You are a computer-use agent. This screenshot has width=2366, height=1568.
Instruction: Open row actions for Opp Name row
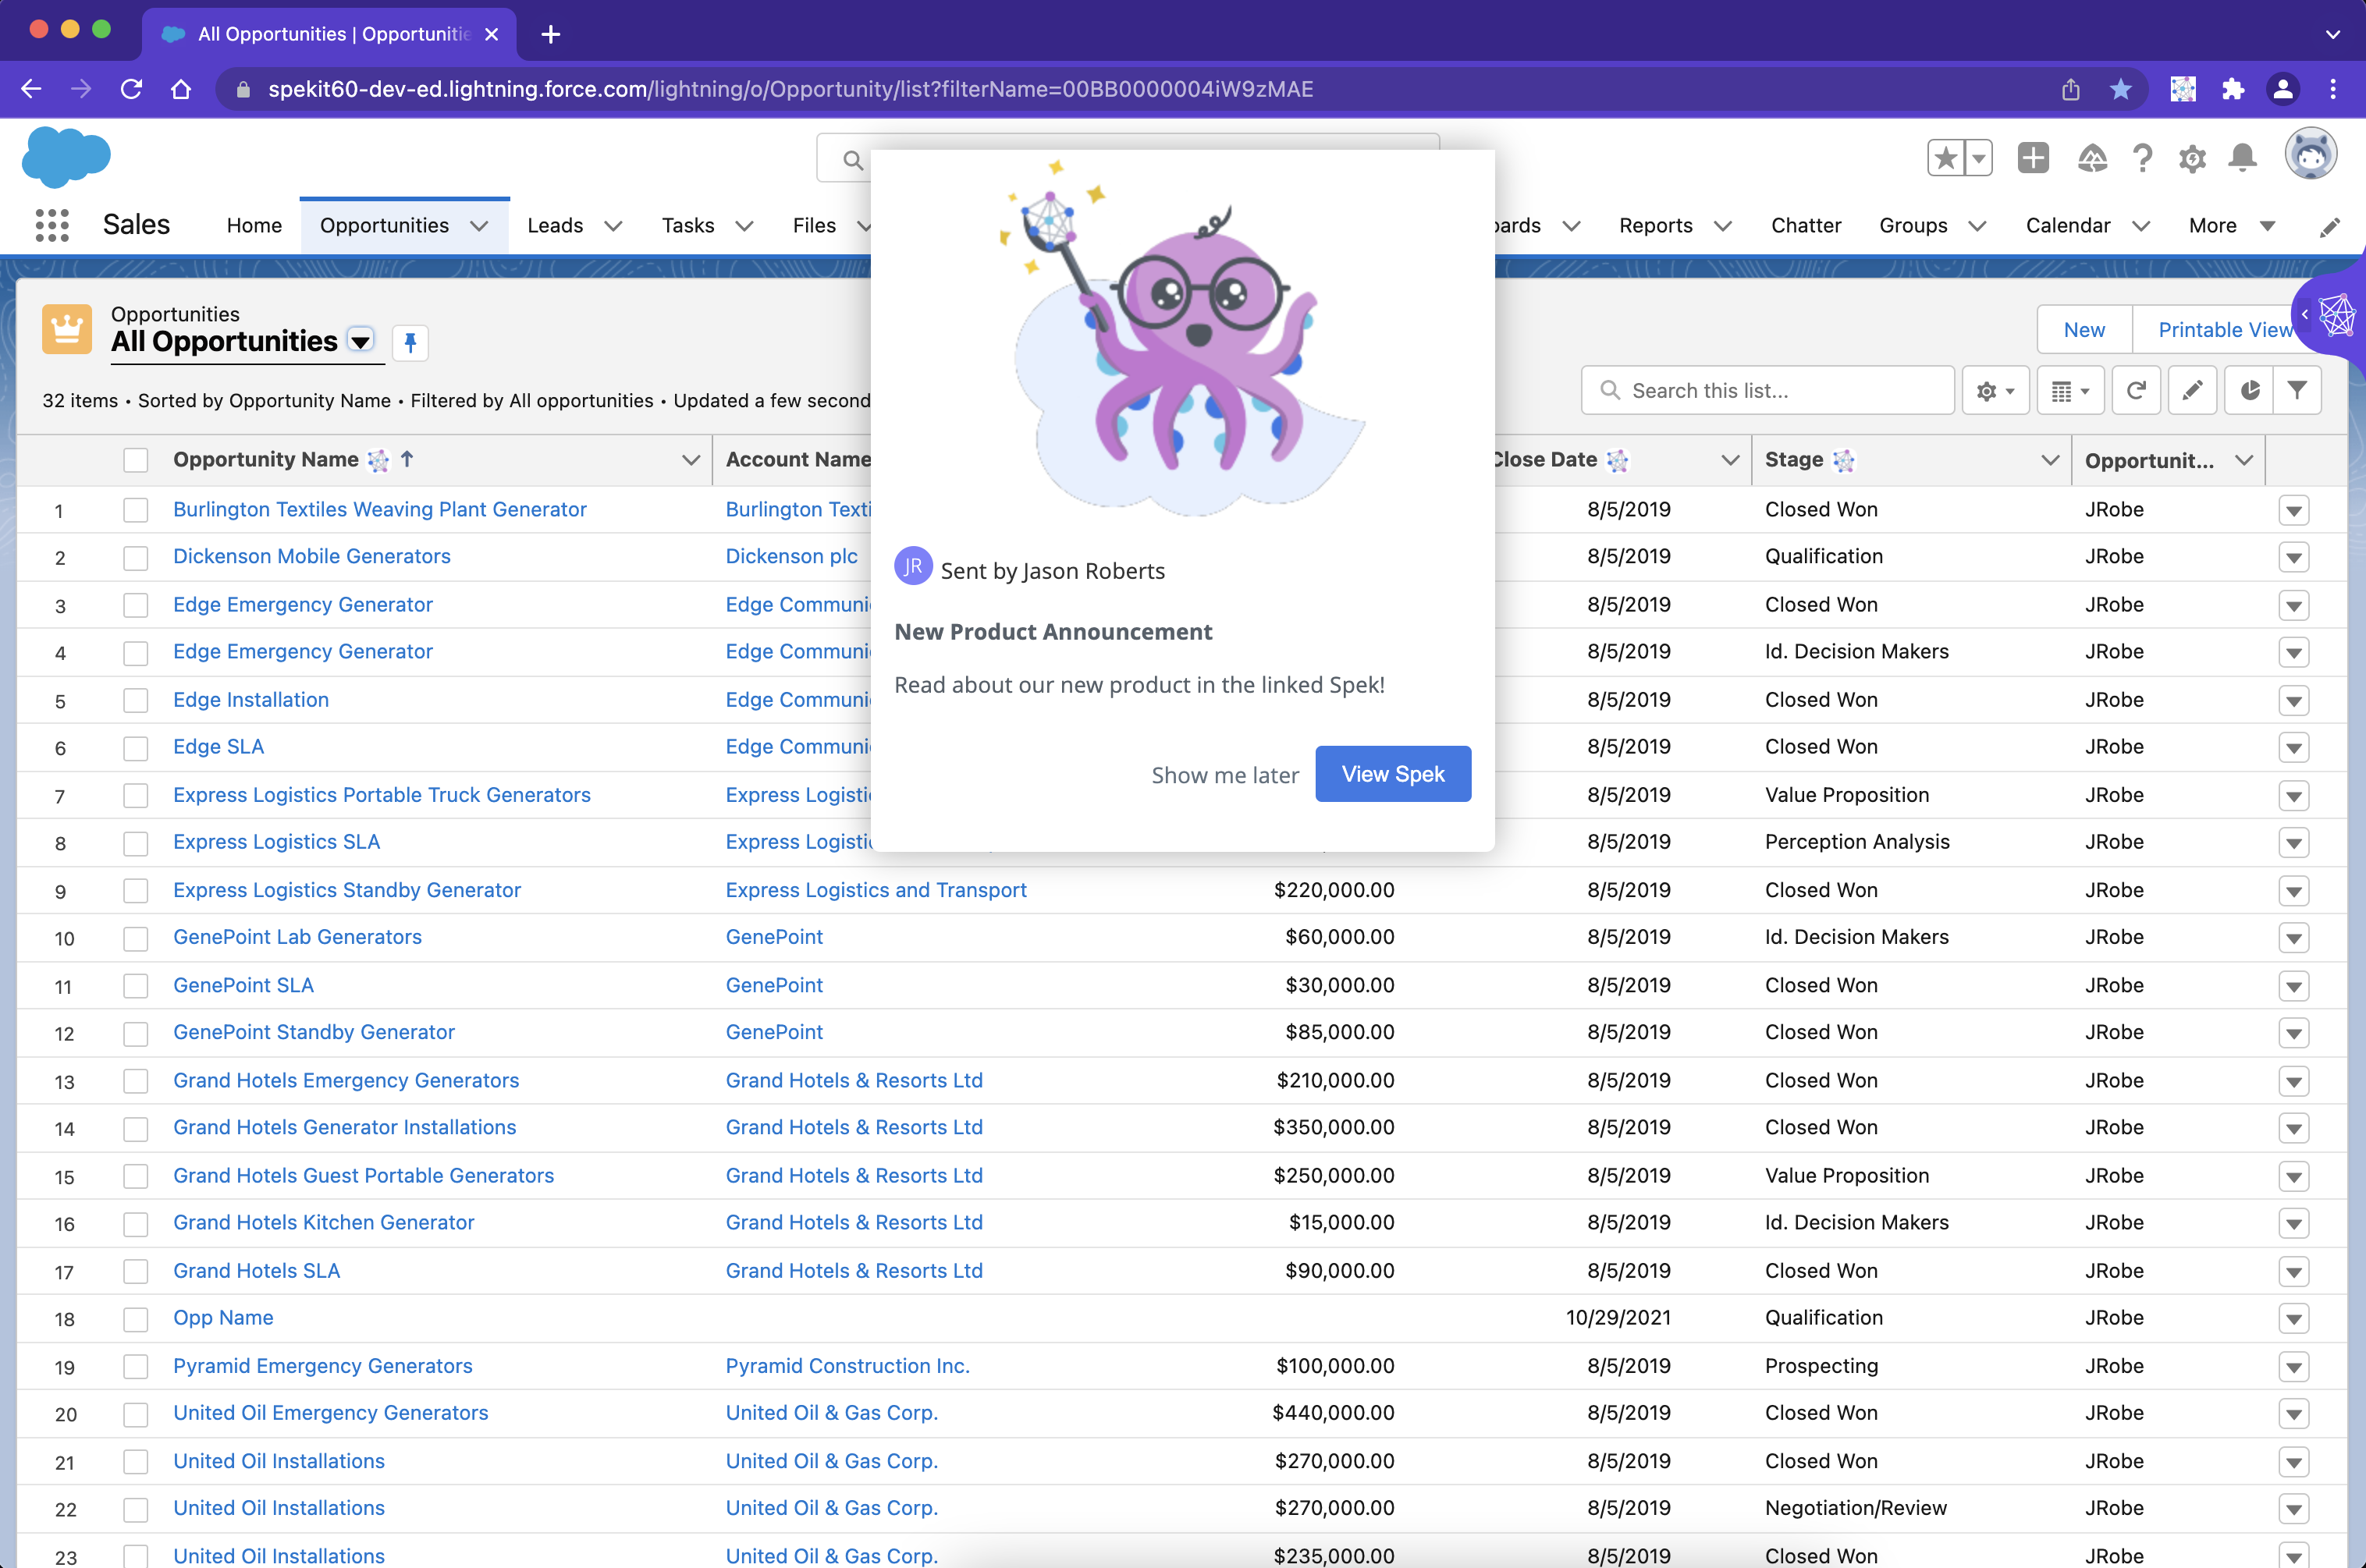click(2294, 1319)
